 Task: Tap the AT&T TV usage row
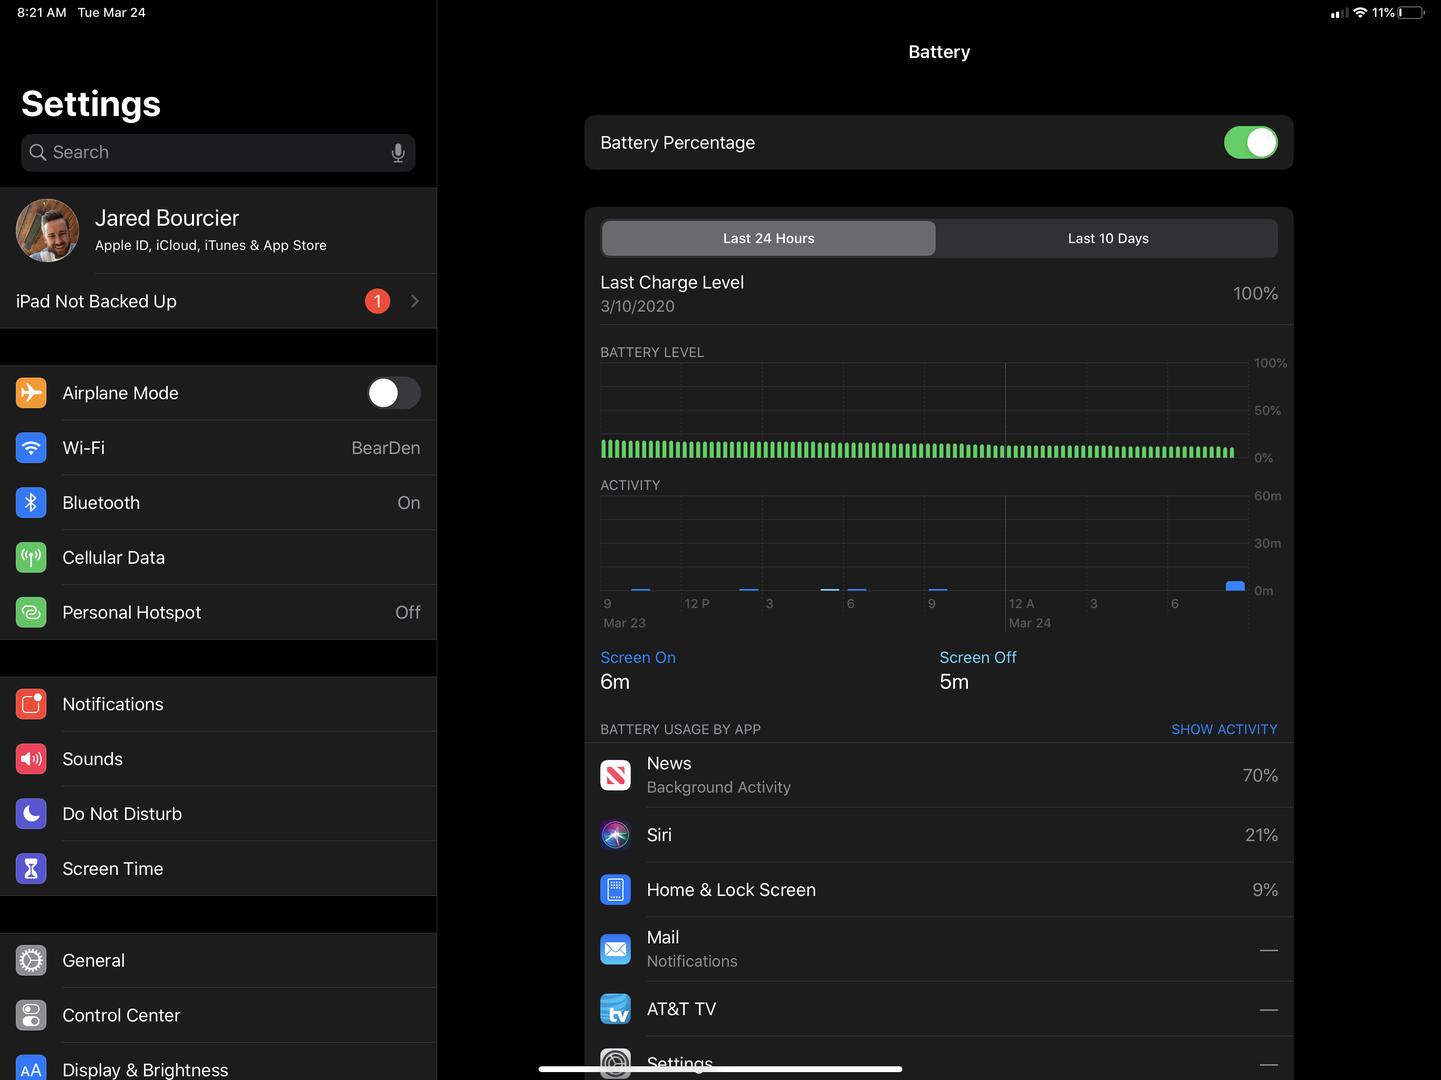point(939,1009)
